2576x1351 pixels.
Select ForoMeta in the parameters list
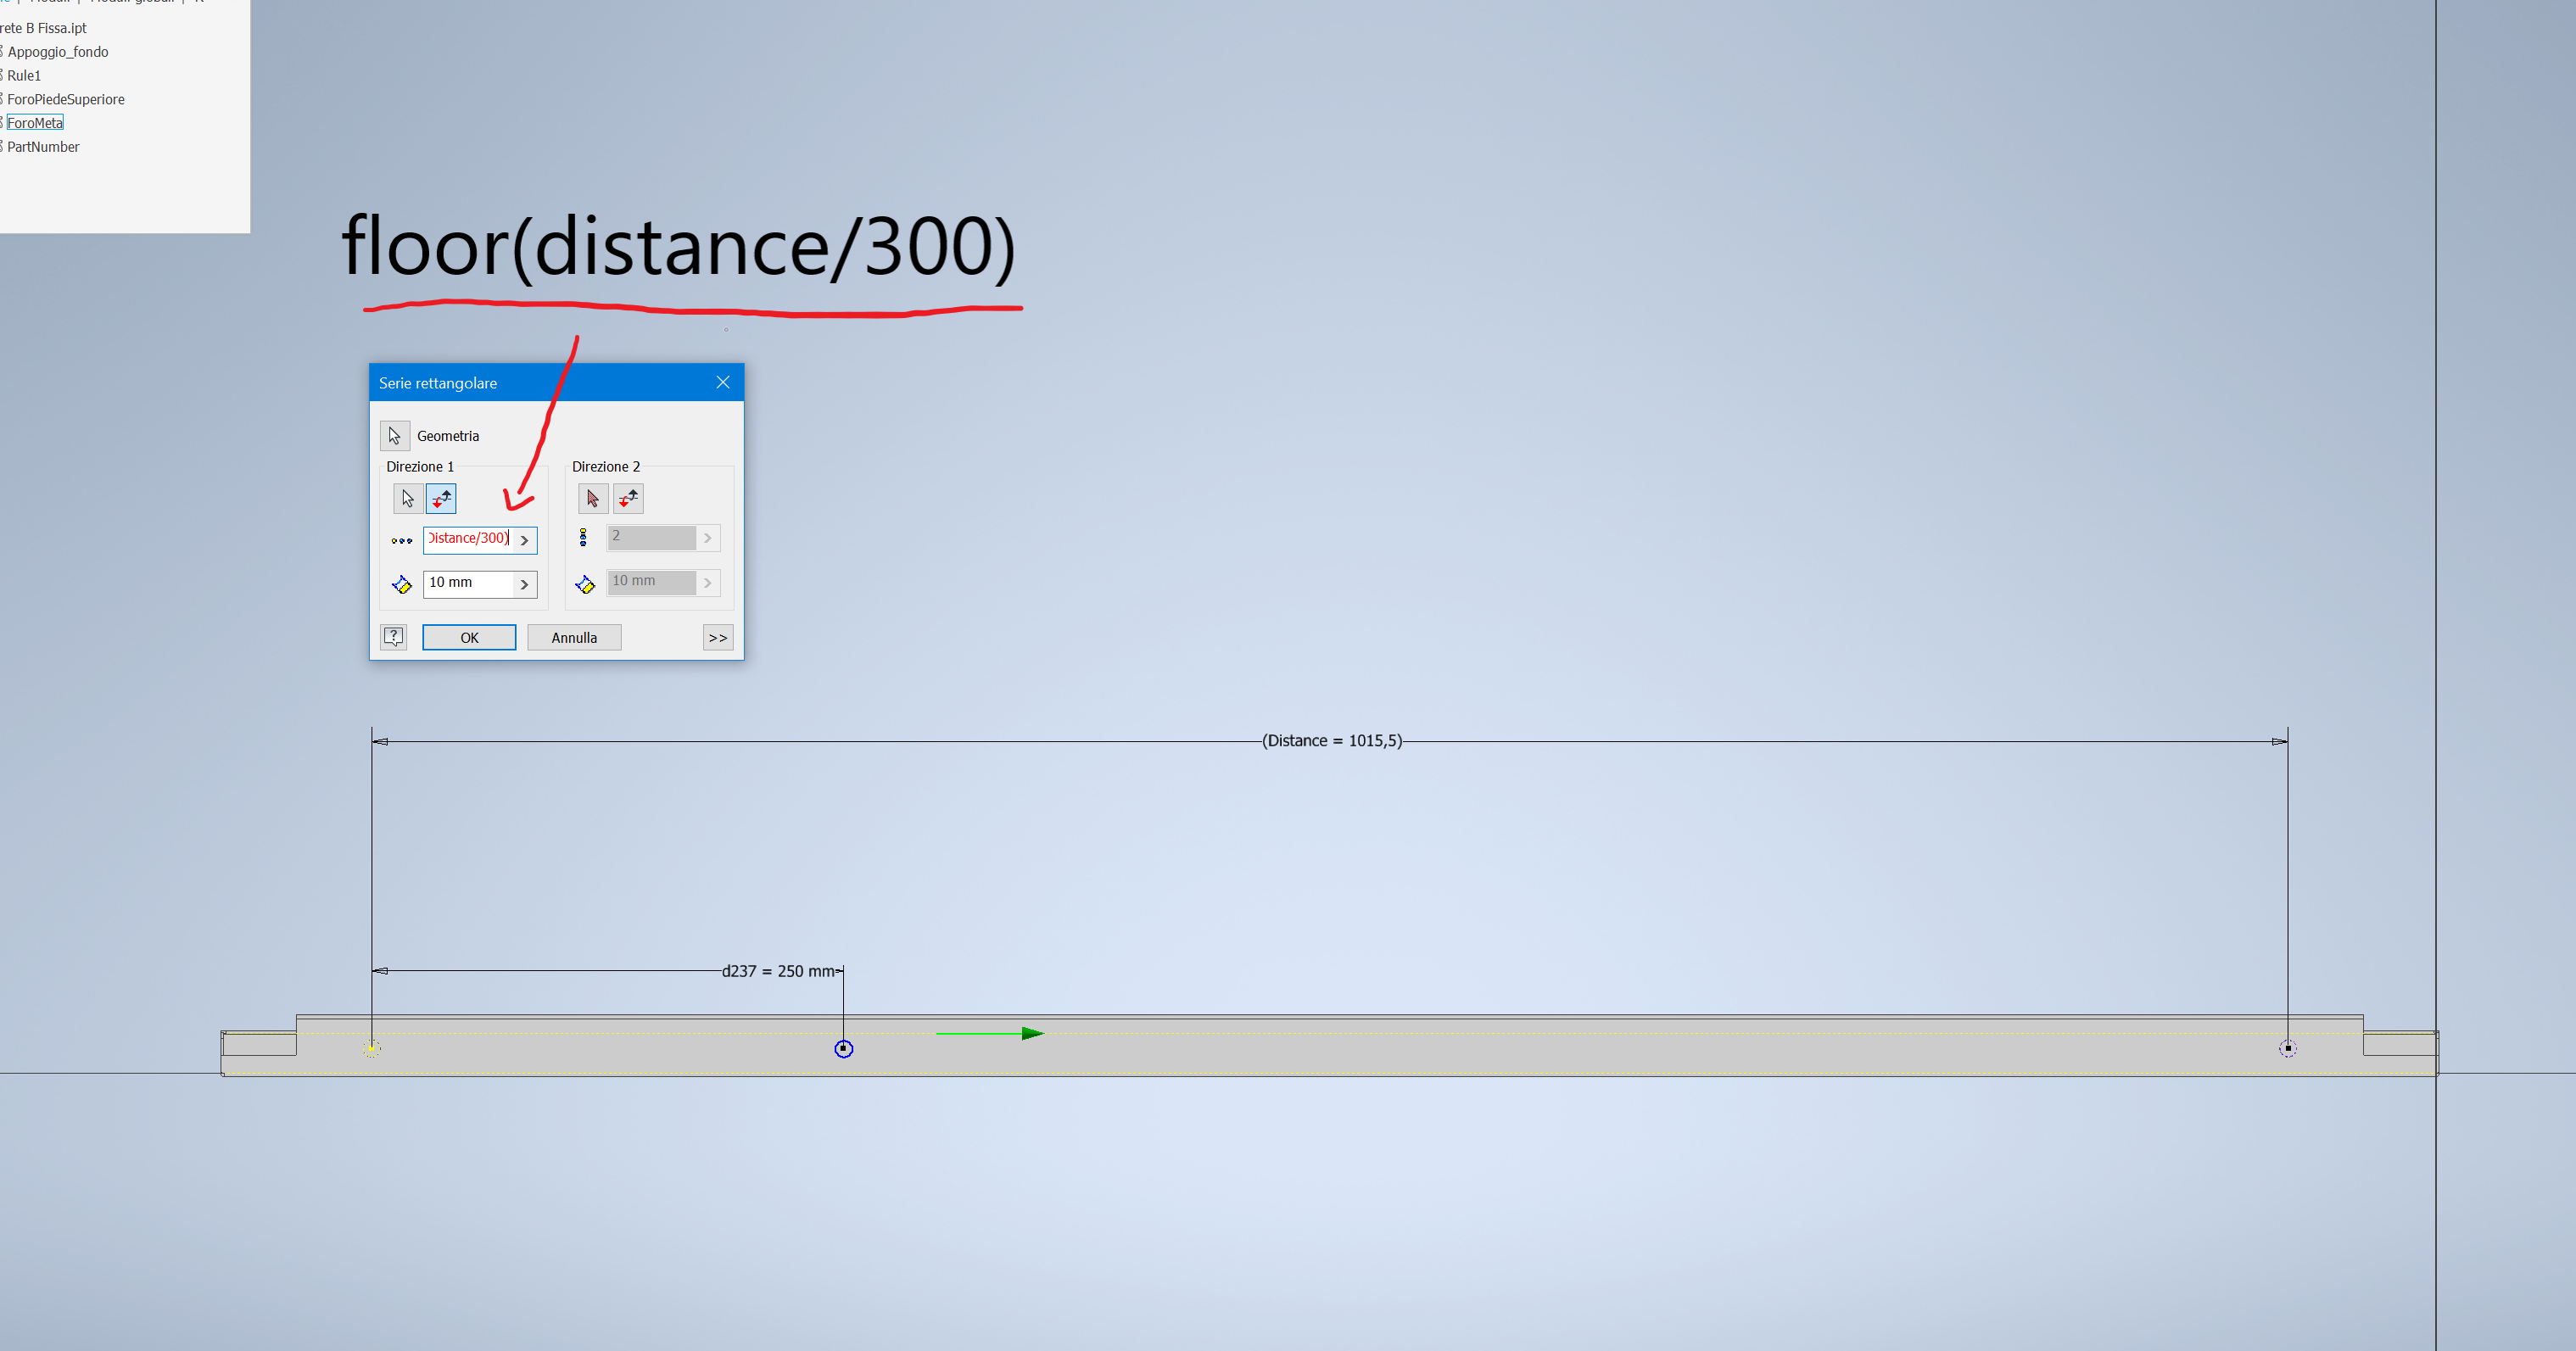pyautogui.click(x=34, y=122)
